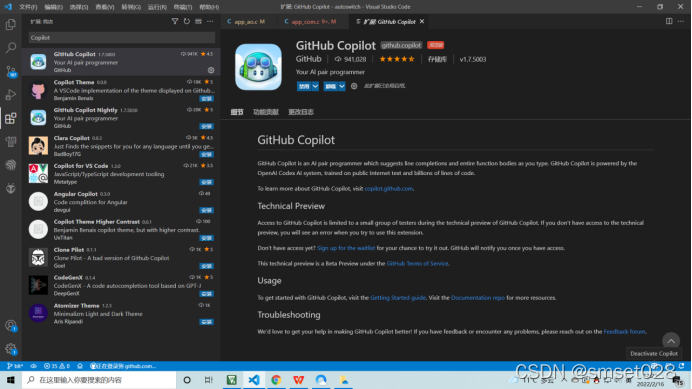The height and width of the screenshot is (389, 692).
Task: Open the Windows Start menu
Action: pyautogui.click(x=11, y=380)
